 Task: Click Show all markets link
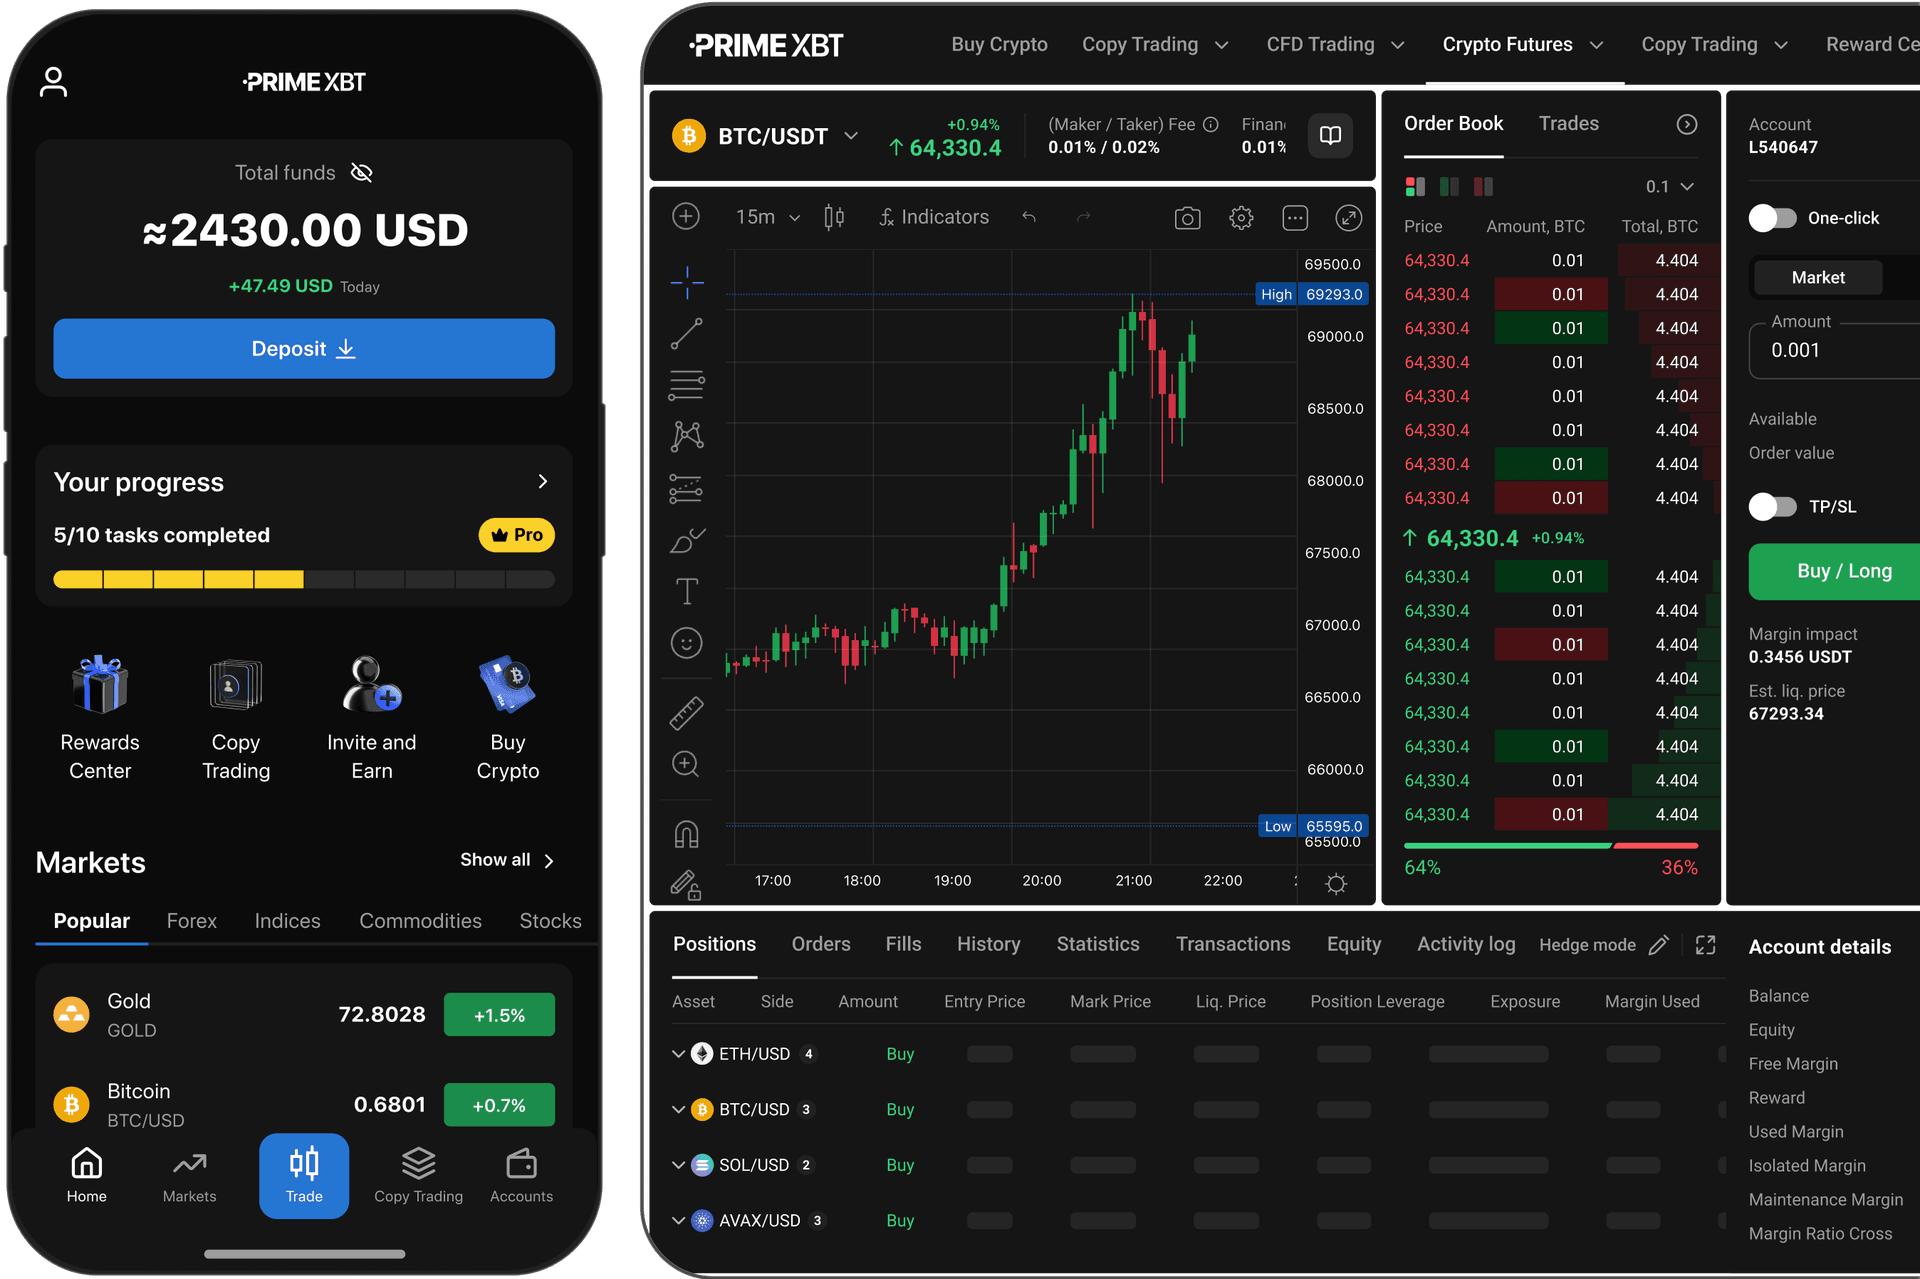click(x=507, y=860)
